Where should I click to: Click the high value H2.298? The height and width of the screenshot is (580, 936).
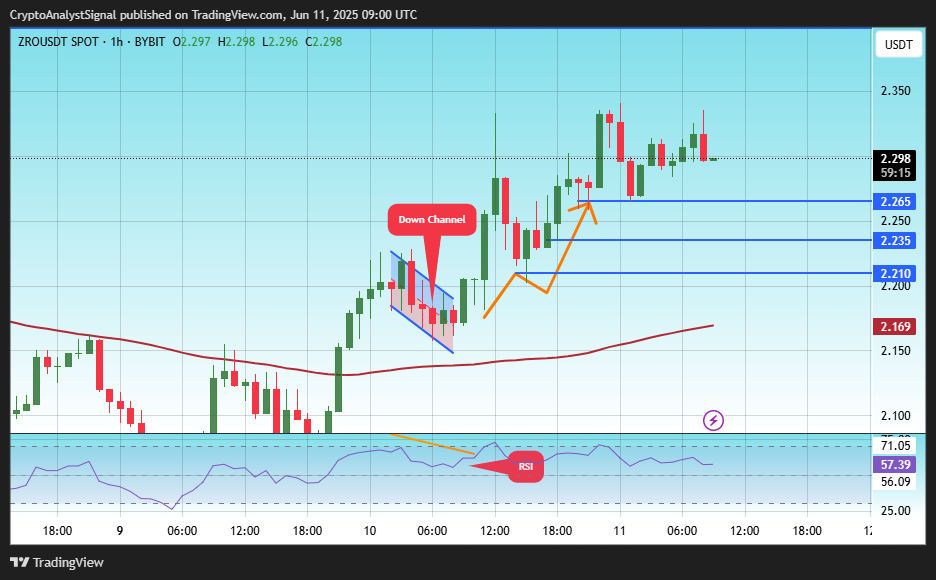coord(236,42)
